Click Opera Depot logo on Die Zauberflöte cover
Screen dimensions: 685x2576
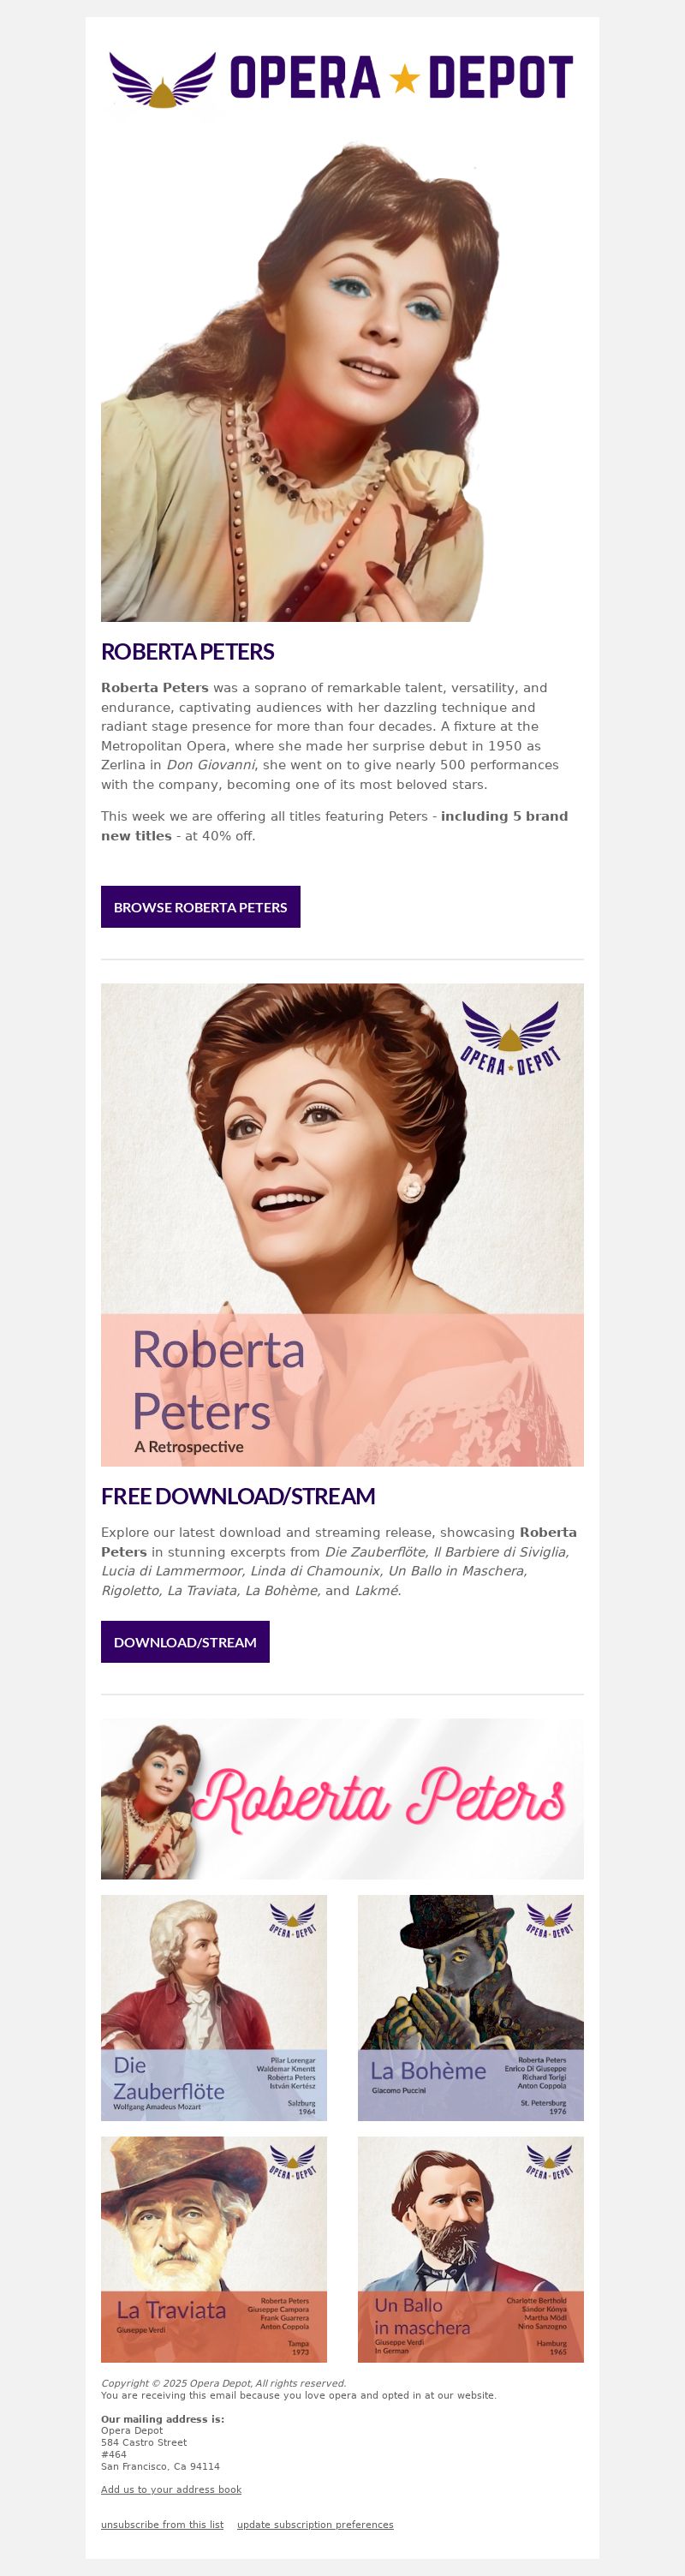[x=293, y=1920]
